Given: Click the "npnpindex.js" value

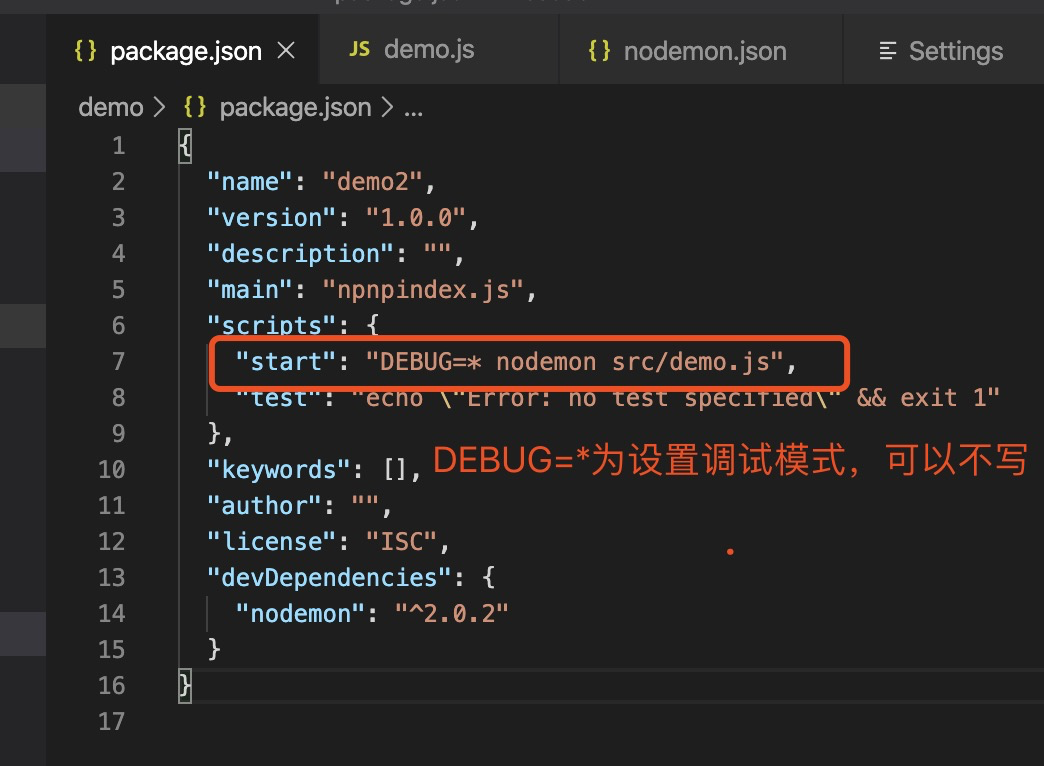Looking at the screenshot, I should [423, 290].
